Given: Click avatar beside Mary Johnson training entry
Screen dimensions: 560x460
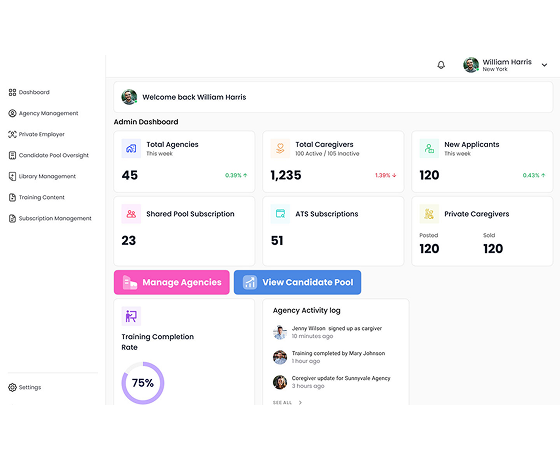Looking at the screenshot, I should click(280, 357).
